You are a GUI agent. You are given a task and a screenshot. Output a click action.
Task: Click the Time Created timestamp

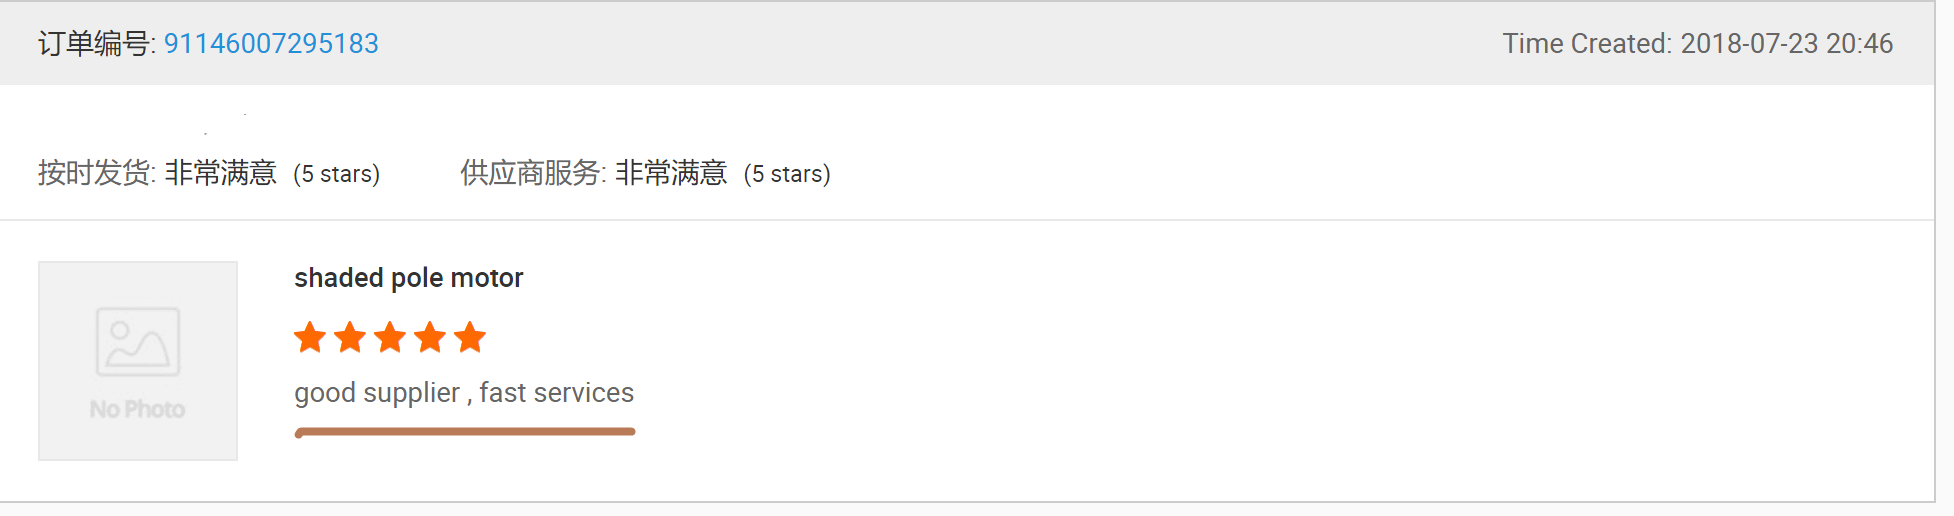[1697, 44]
